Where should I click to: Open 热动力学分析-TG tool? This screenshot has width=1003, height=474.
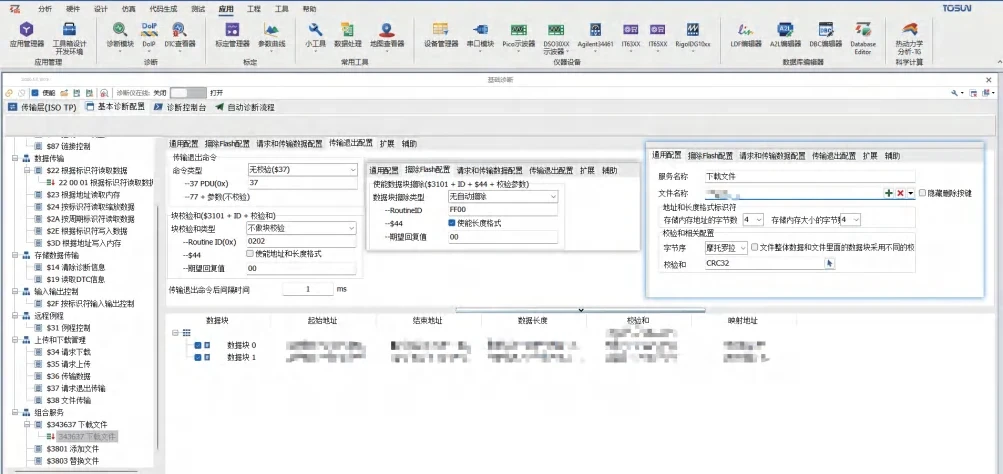[x=909, y=38]
